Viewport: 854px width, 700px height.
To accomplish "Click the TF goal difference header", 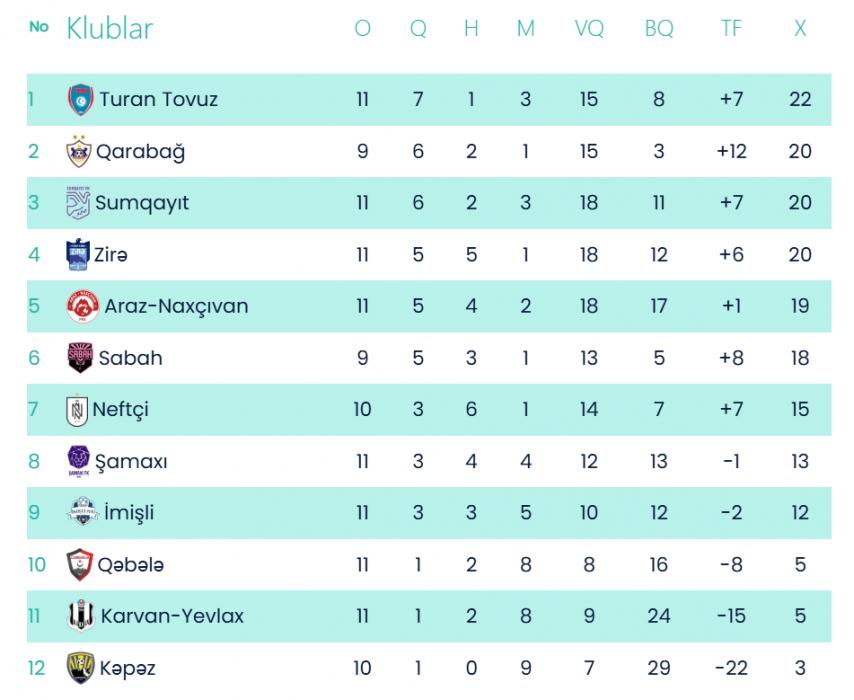I will (731, 29).
